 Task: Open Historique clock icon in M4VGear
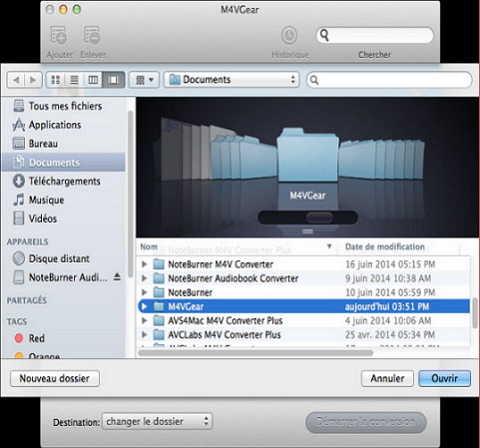(289, 35)
